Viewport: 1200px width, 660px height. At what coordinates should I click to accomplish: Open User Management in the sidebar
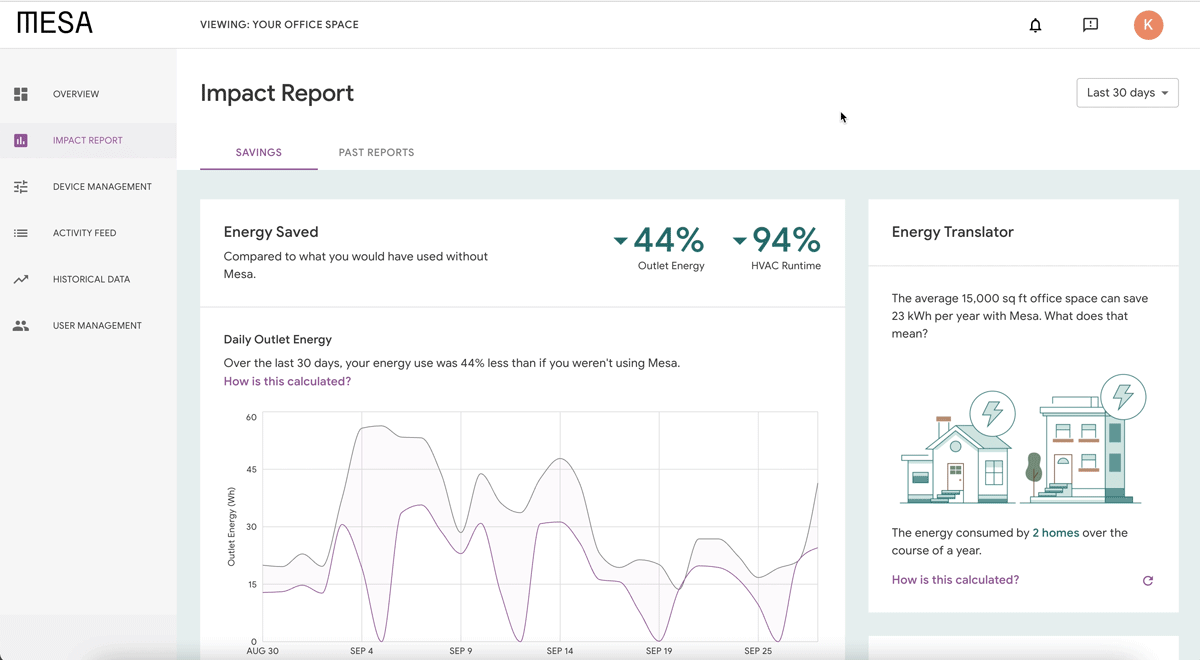pos(88,326)
